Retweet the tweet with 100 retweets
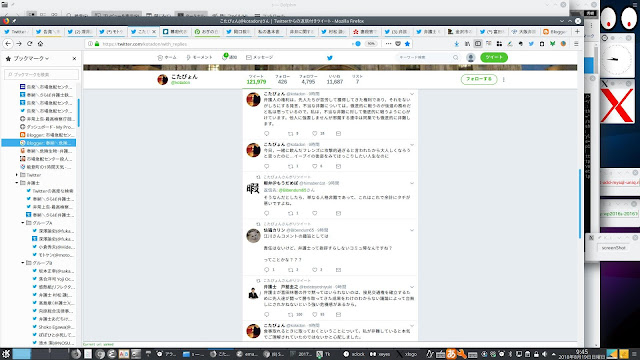Screen dimensions: 640x360 (291, 314)
